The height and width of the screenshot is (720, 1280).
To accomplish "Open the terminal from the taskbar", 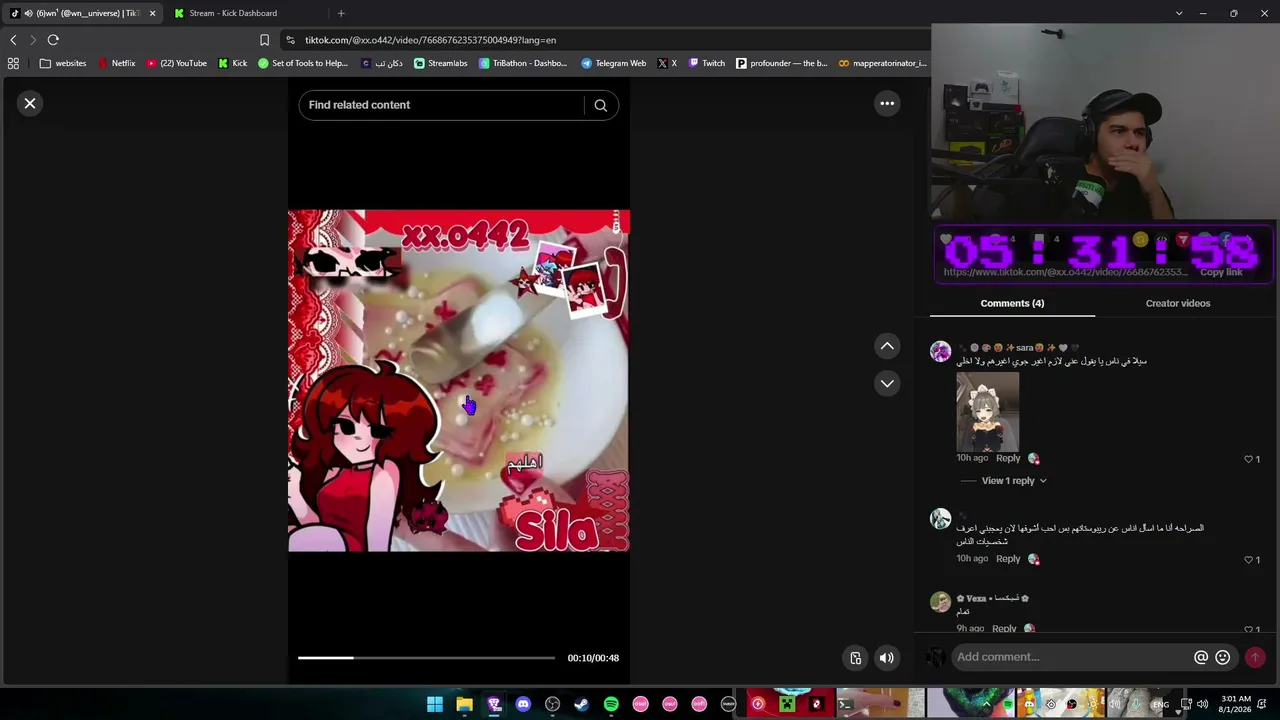I will (845, 704).
